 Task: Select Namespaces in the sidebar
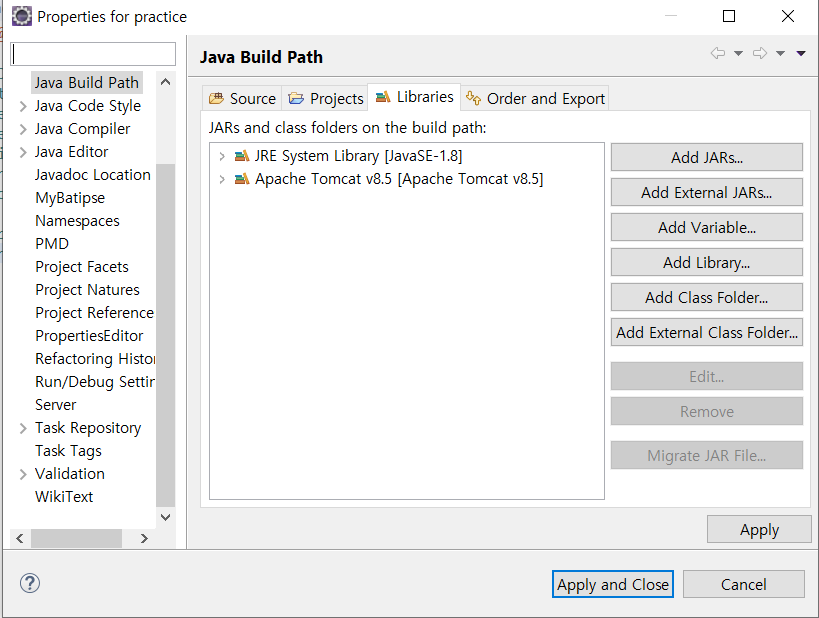[x=77, y=220]
